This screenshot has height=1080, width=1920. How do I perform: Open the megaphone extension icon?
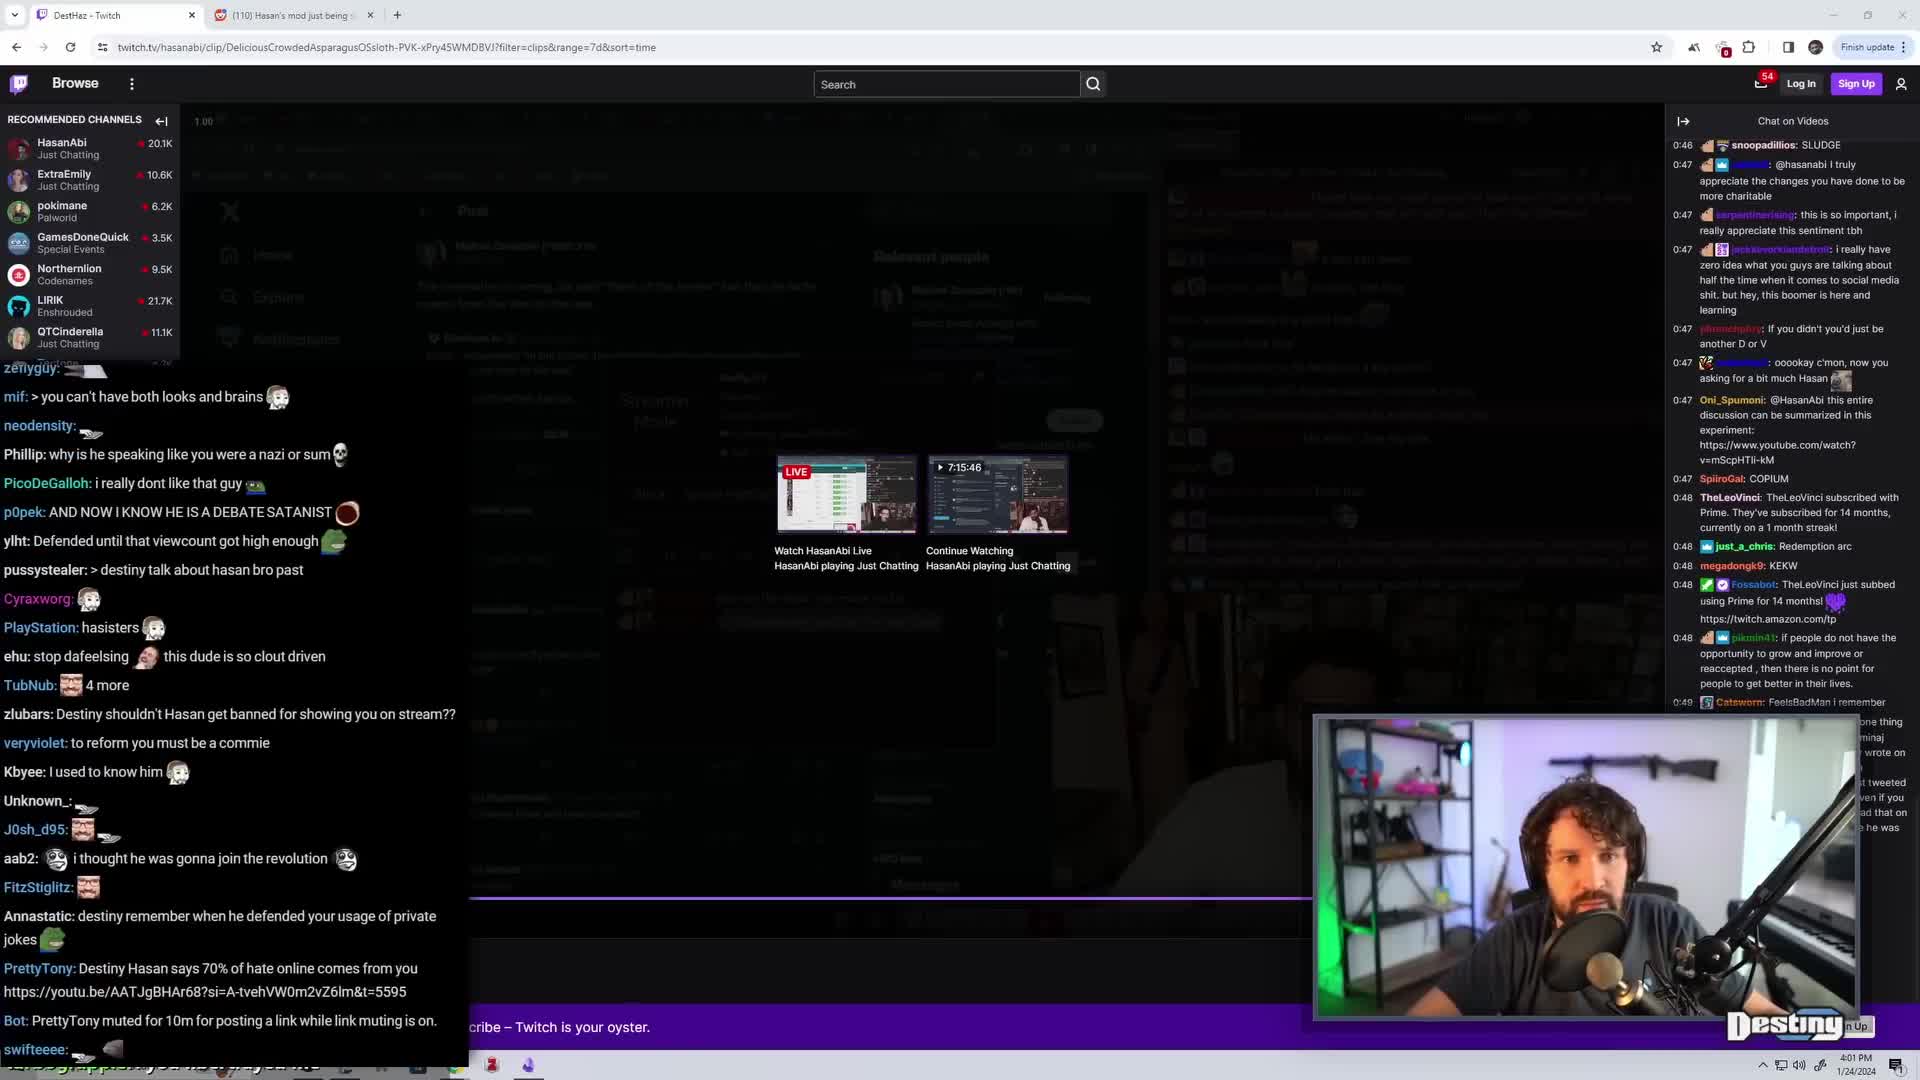pyautogui.click(x=1693, y=47)
